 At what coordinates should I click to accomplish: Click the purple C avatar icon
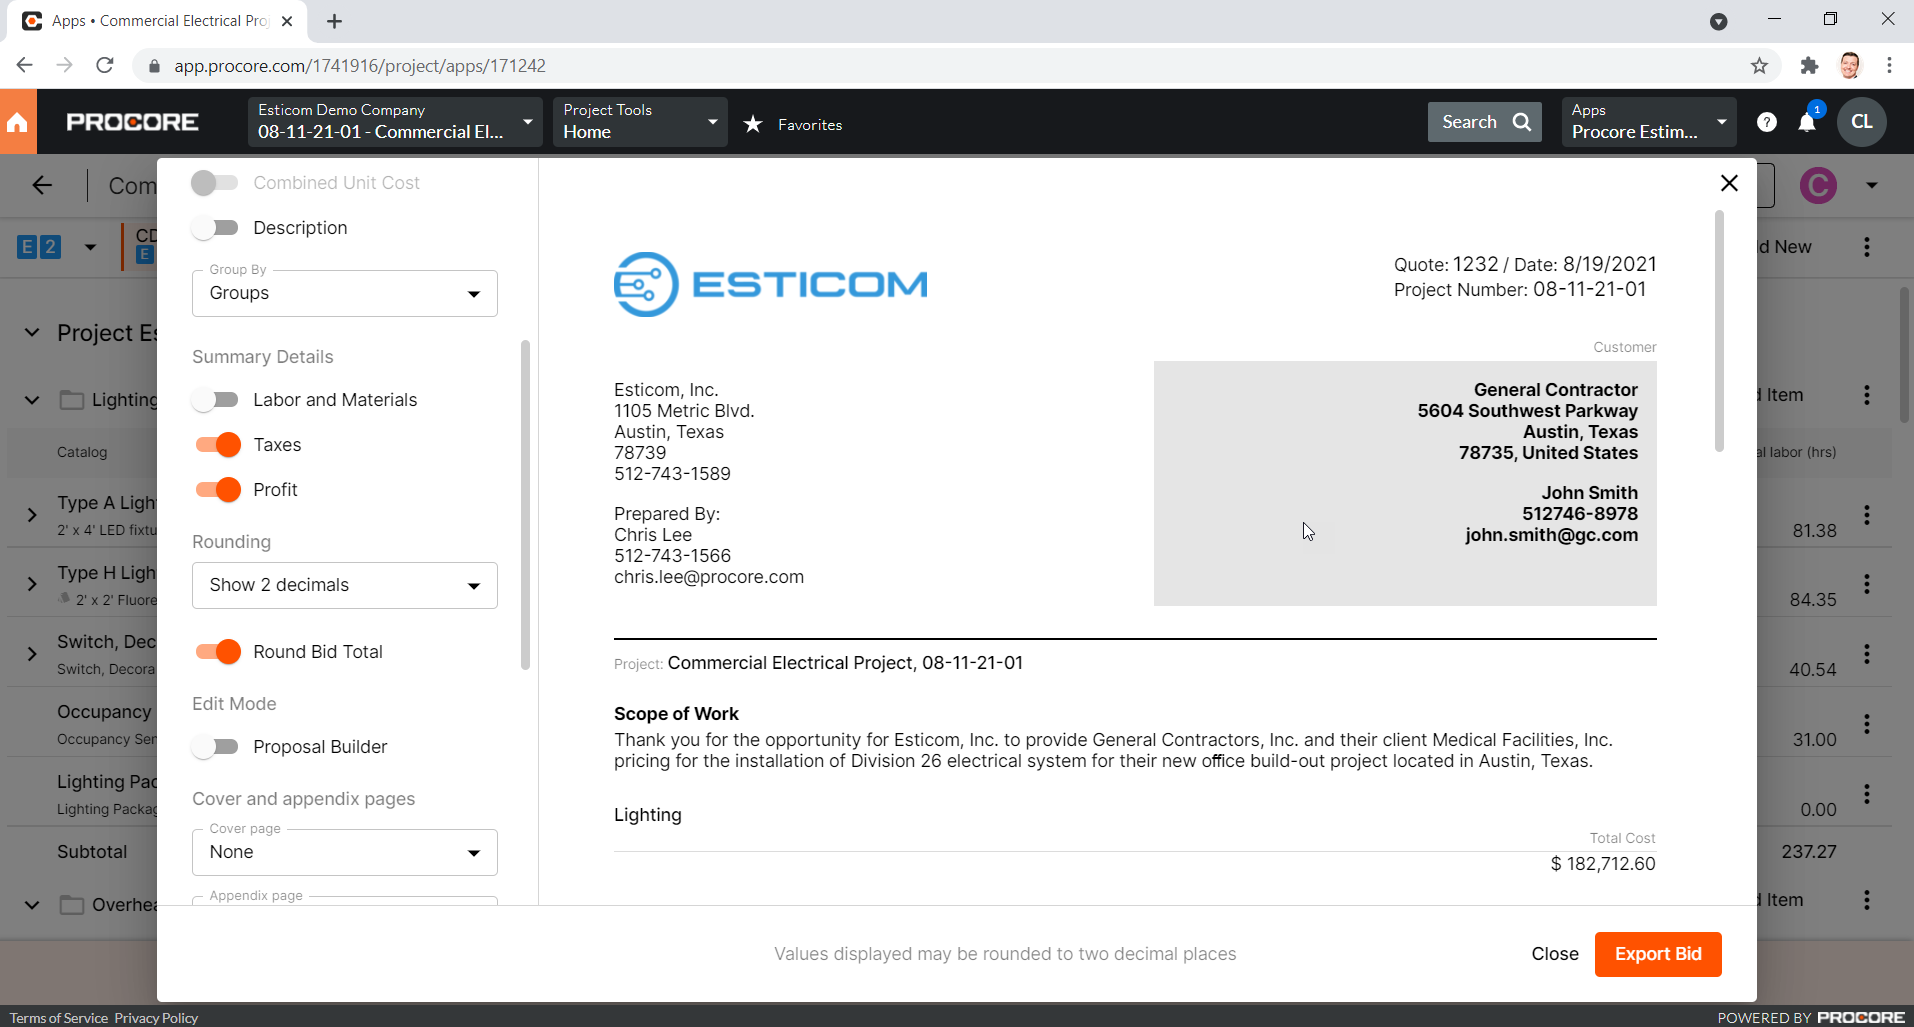(1818, 185)
